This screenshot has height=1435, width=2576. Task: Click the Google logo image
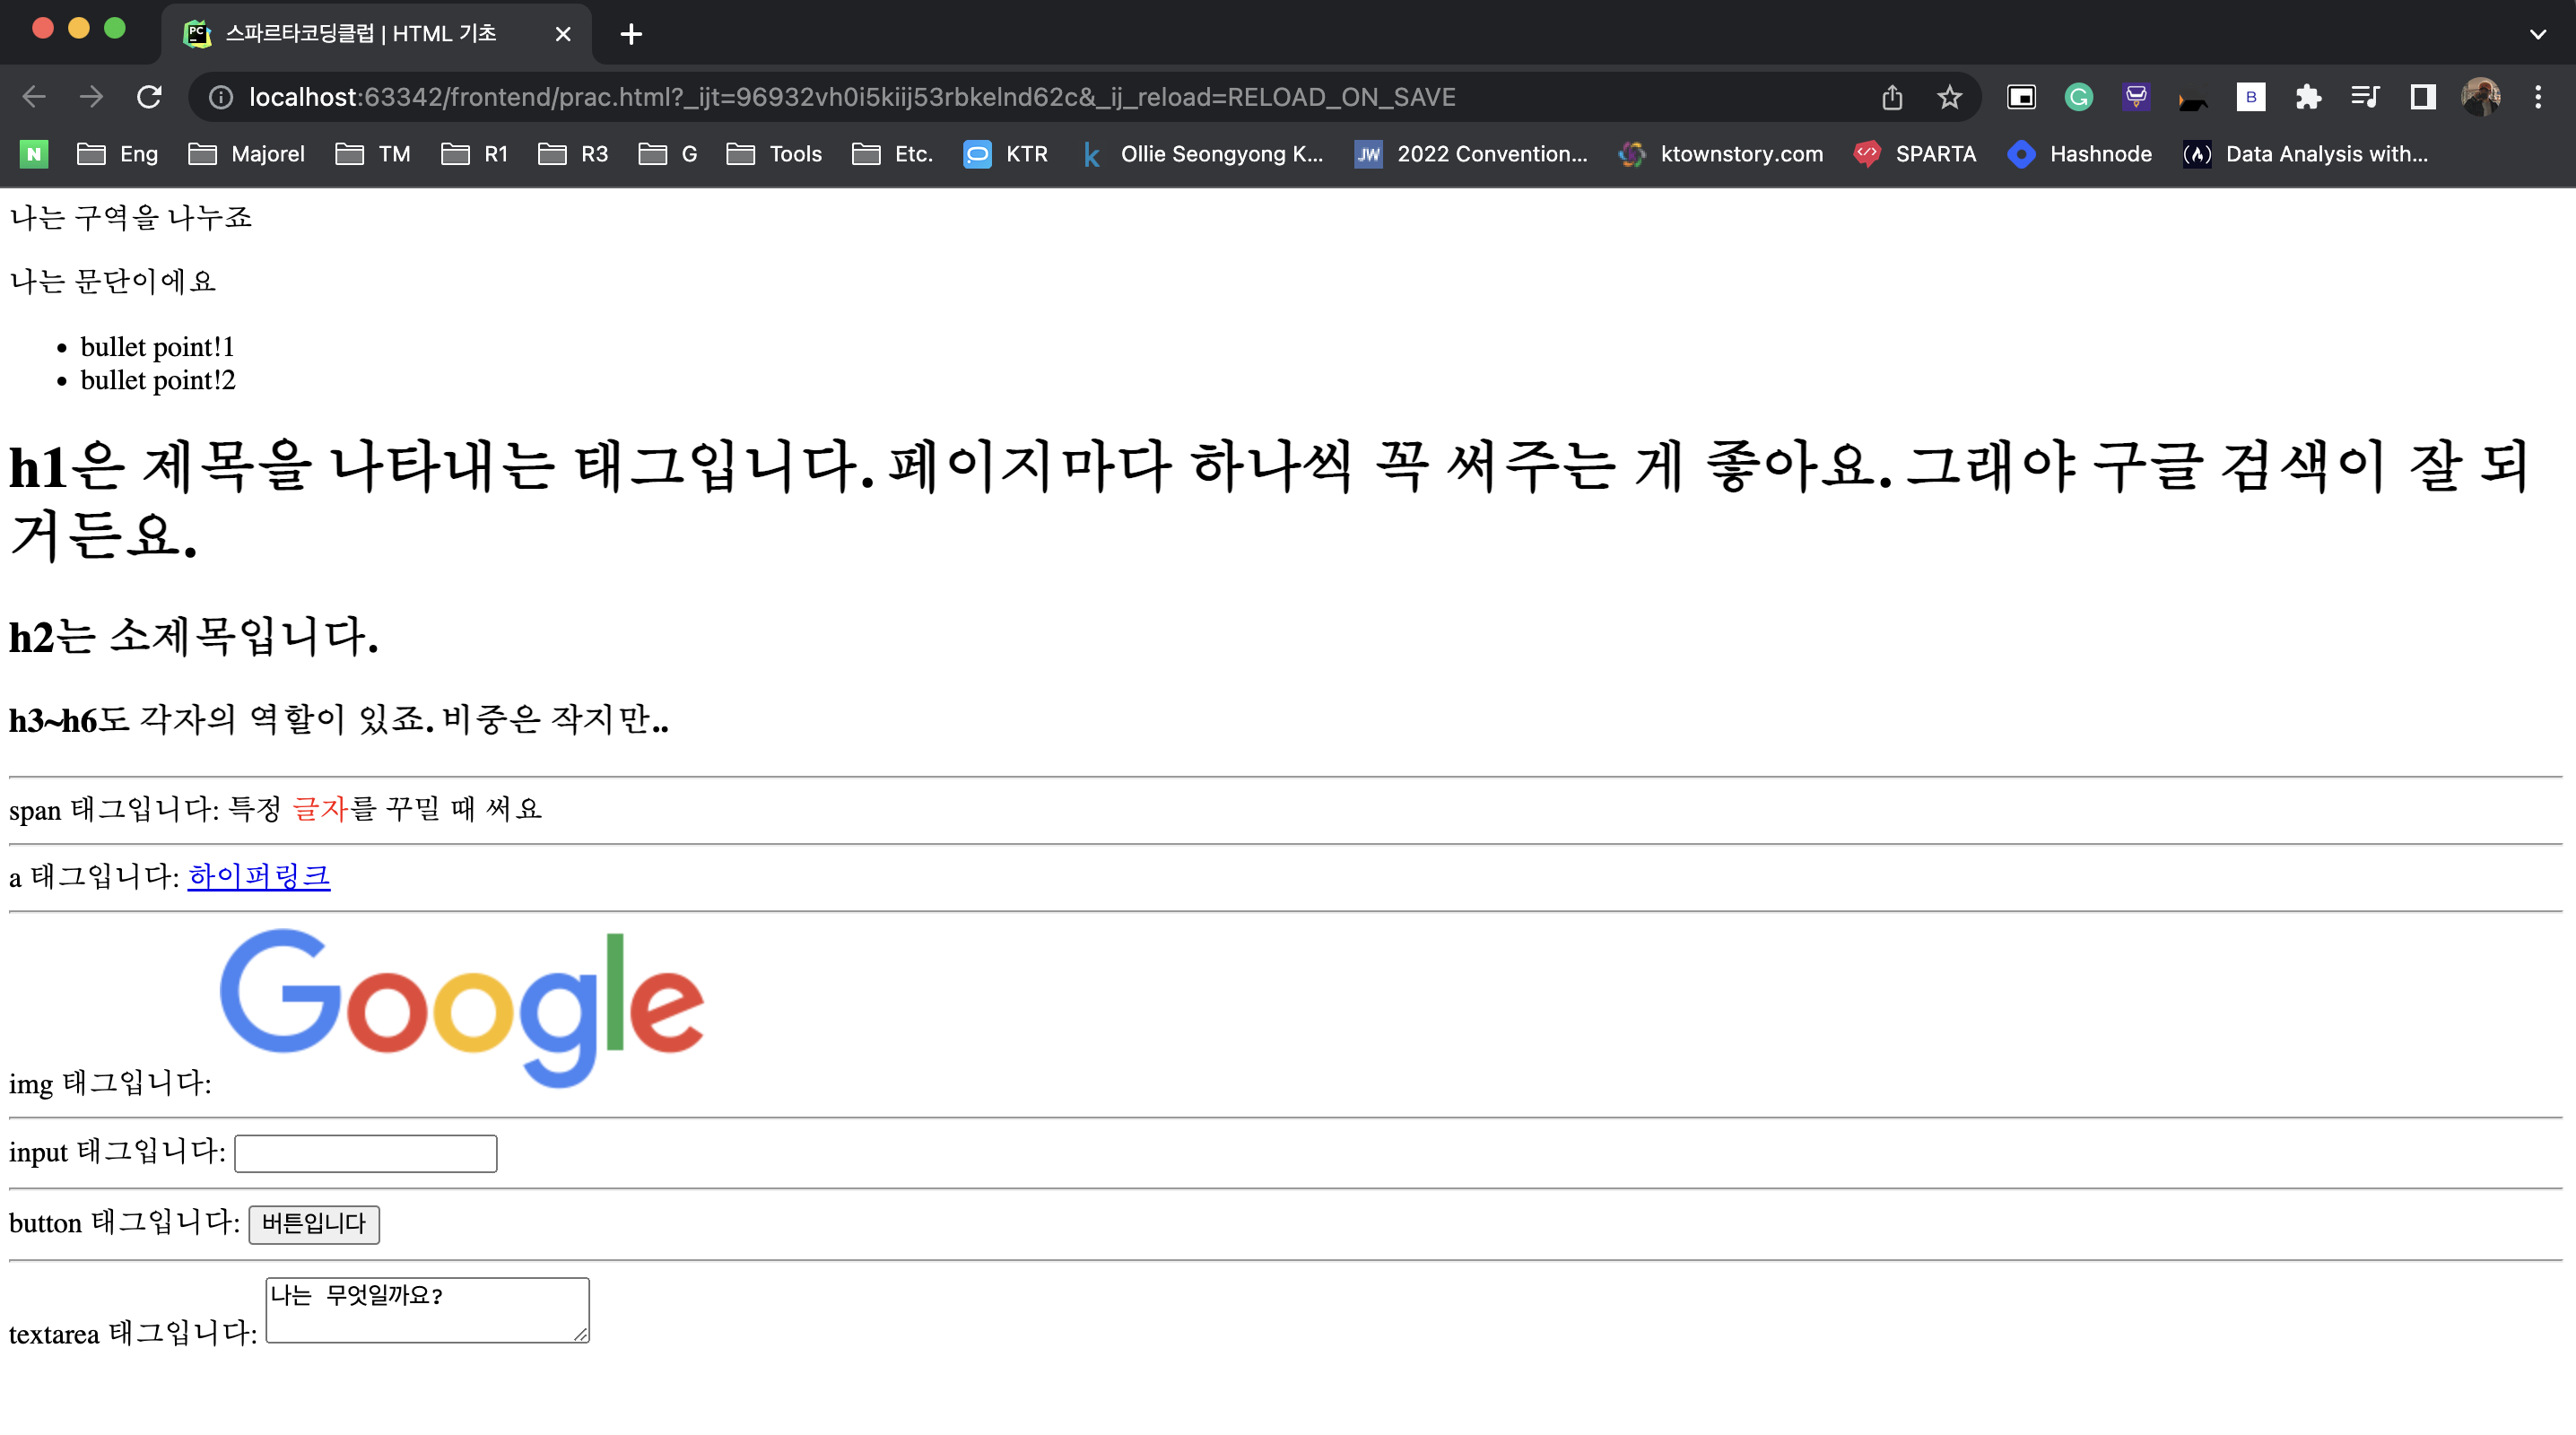(x=462, y=1007)
